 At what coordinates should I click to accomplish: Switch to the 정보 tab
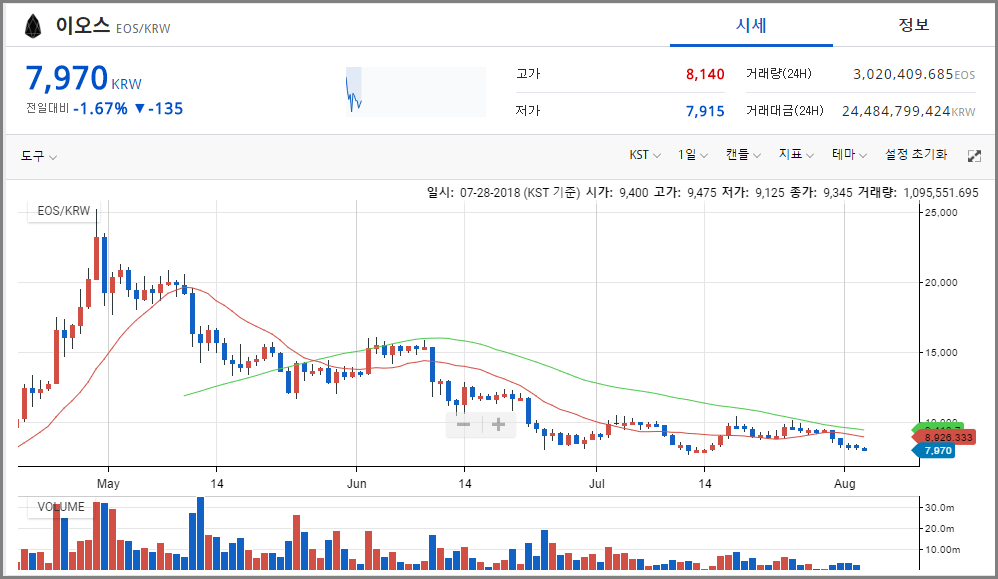(913, 25)
